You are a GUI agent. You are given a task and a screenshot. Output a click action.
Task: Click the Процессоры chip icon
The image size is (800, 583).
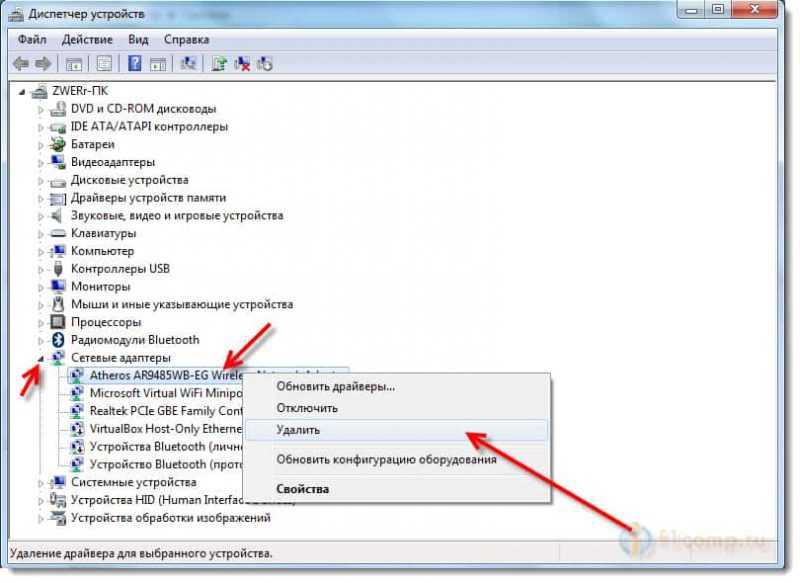pos(58,322)
